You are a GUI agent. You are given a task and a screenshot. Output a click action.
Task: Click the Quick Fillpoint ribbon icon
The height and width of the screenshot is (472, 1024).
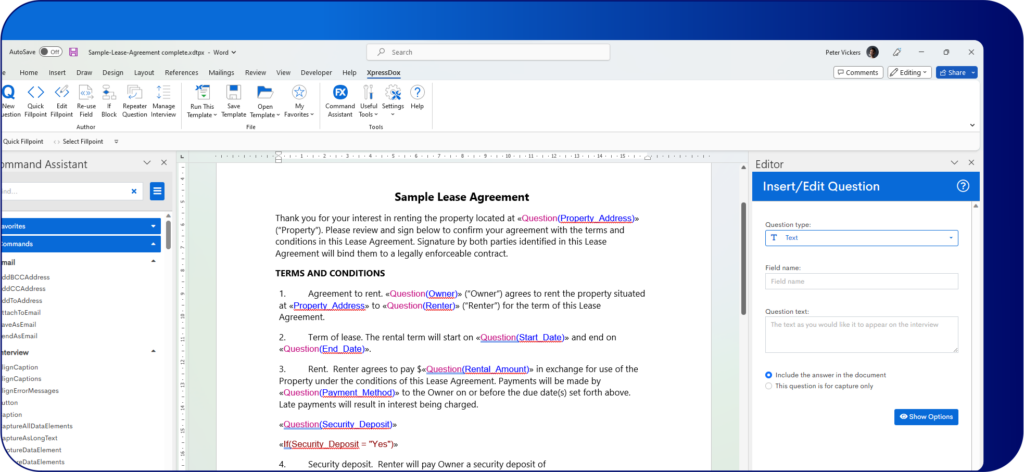(x=35, y=92)
